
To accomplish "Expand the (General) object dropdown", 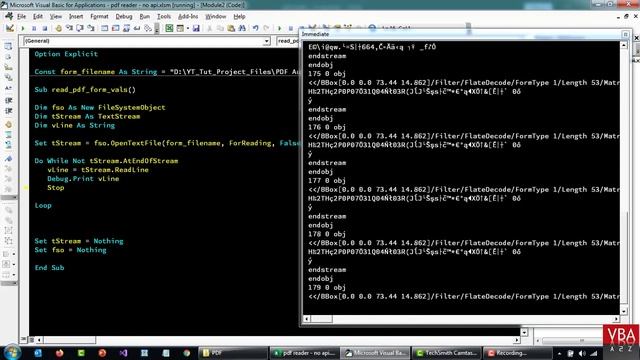I will [267, 41].
